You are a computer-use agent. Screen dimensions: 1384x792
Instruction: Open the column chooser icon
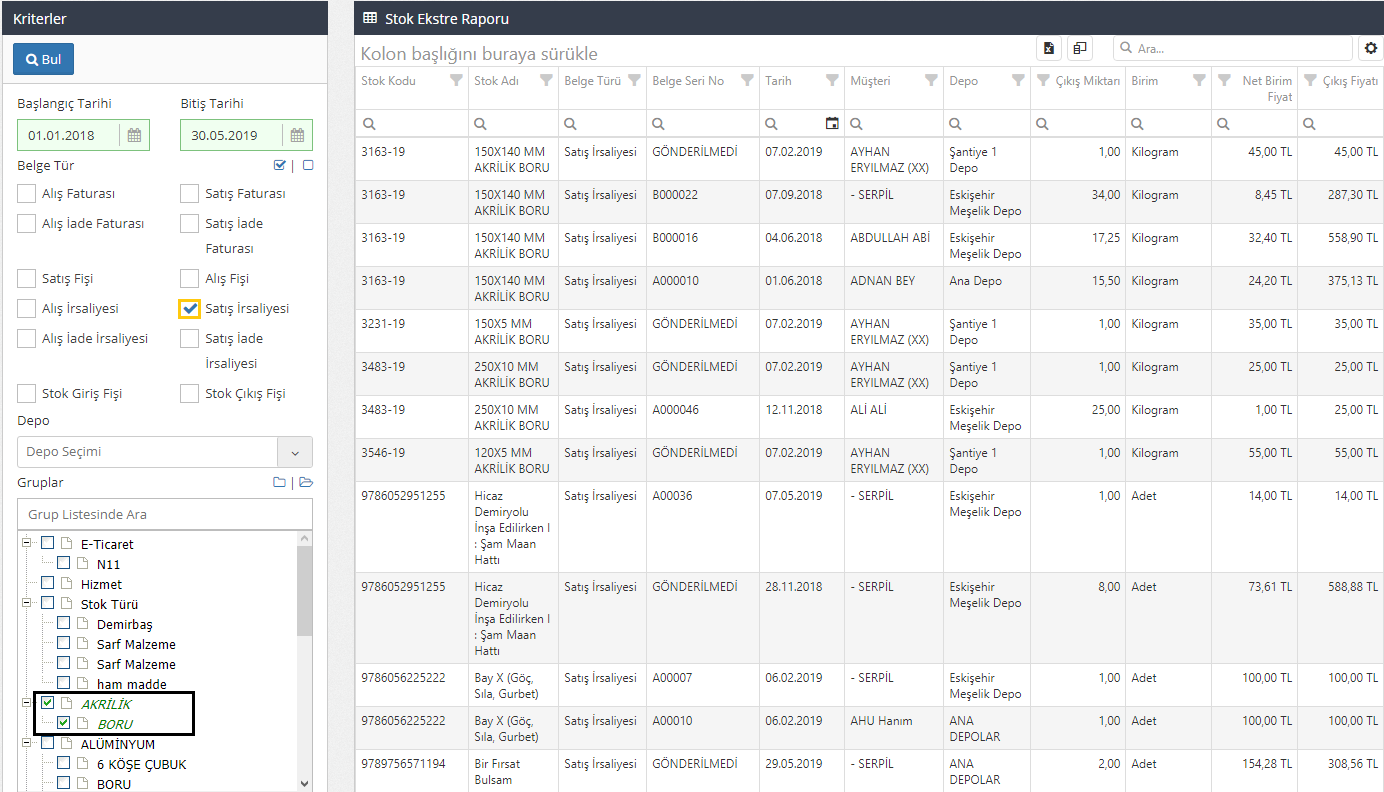pos(1080,48)
